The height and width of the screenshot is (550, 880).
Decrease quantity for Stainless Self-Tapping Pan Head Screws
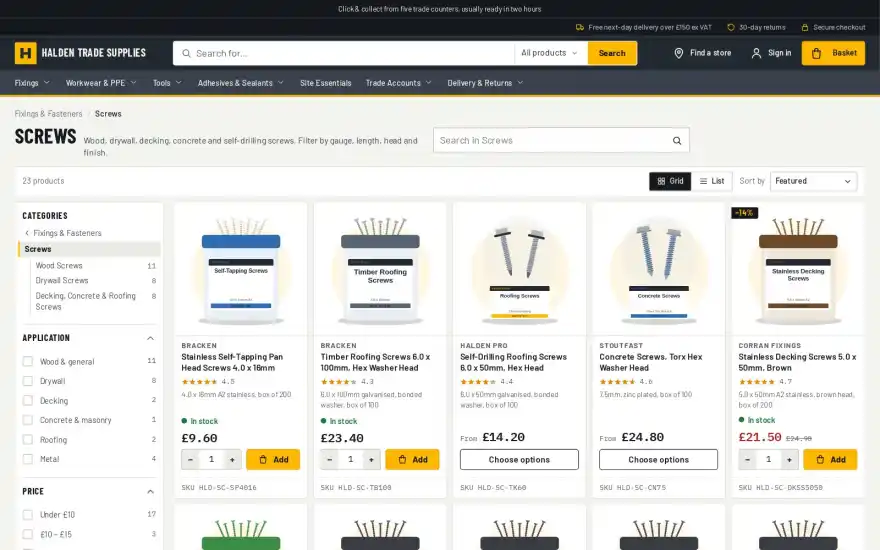[x=190, y=460]
